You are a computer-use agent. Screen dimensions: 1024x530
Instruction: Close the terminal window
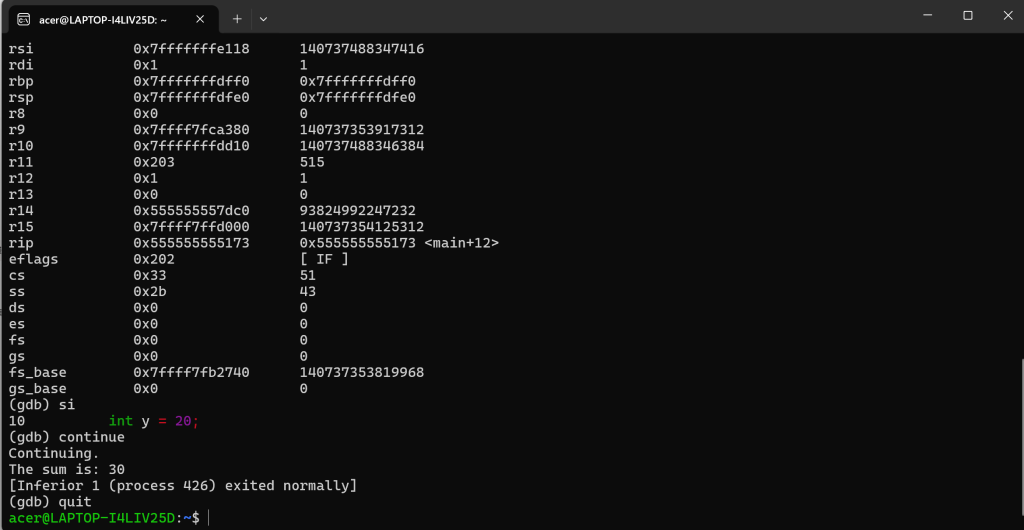(1007, 15)
